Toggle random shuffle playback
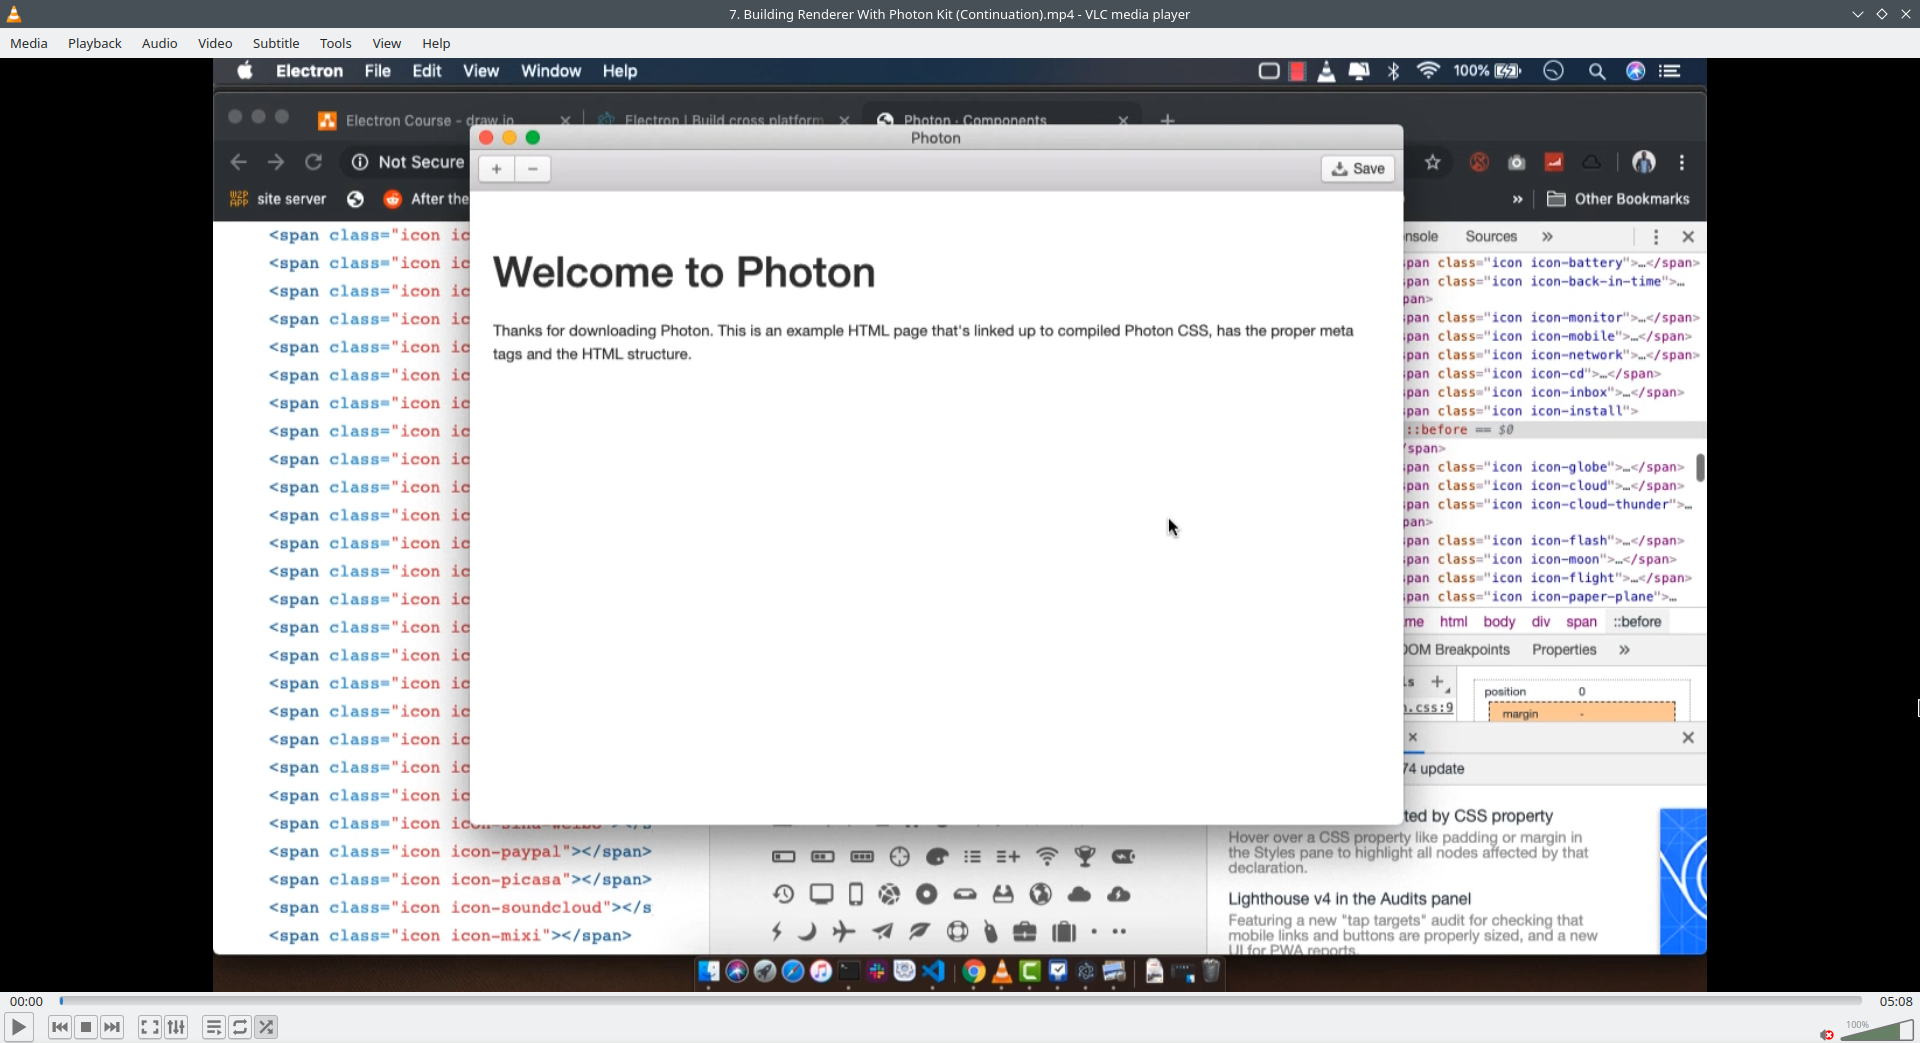 pos(266,1027)
